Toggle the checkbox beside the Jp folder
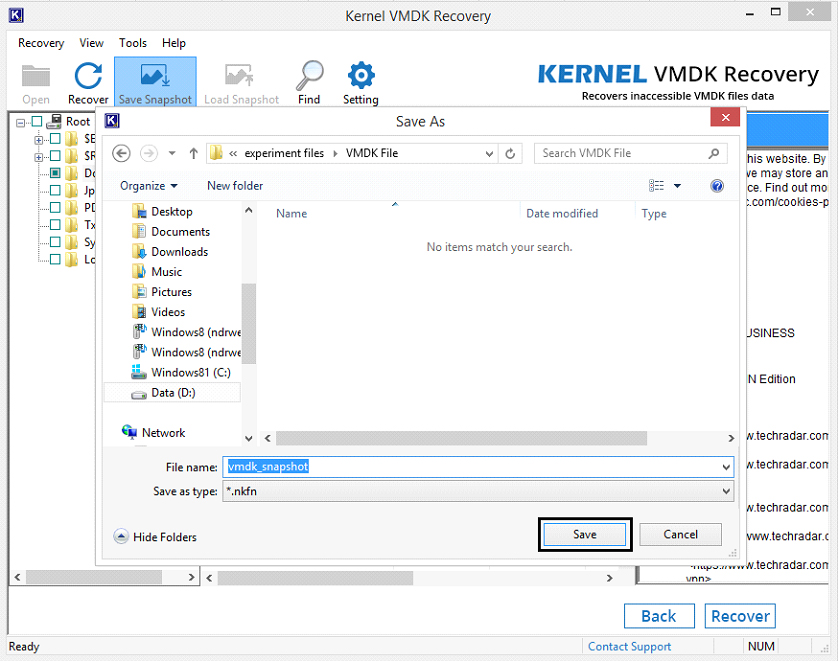The width and height of the screenshot is (838, 661). (x=55, y=190)
